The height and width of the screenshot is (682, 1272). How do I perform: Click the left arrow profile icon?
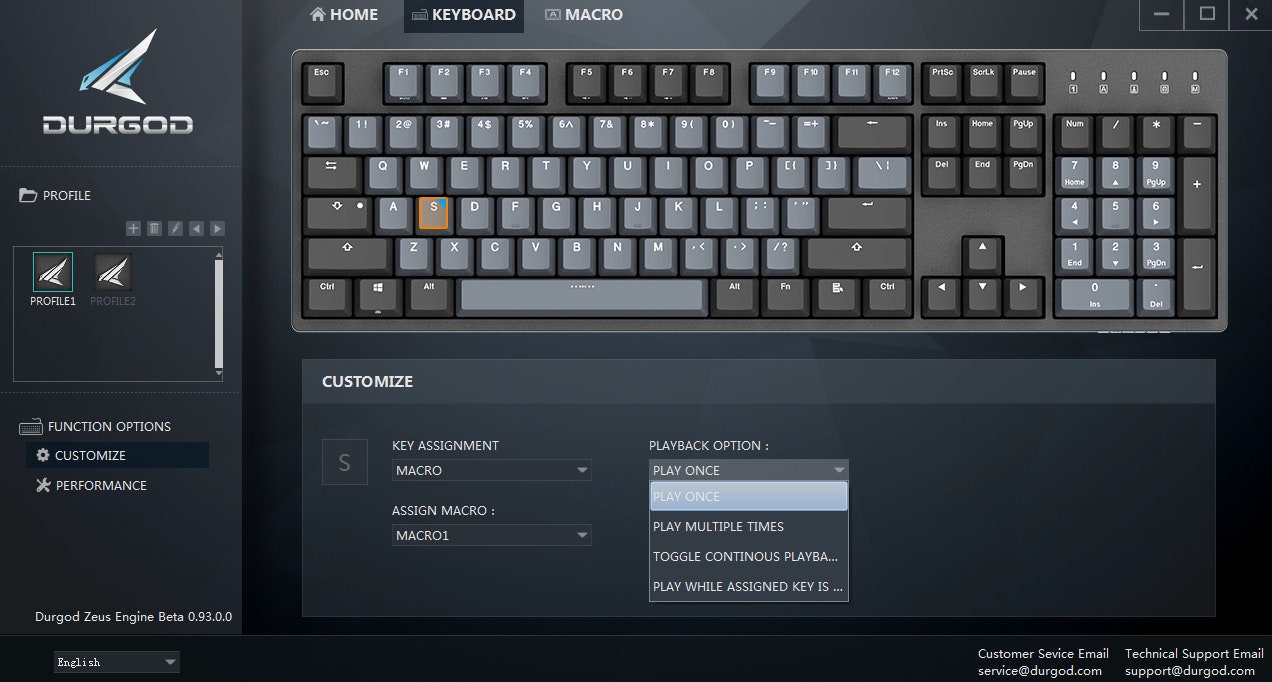tap(196, 229)
